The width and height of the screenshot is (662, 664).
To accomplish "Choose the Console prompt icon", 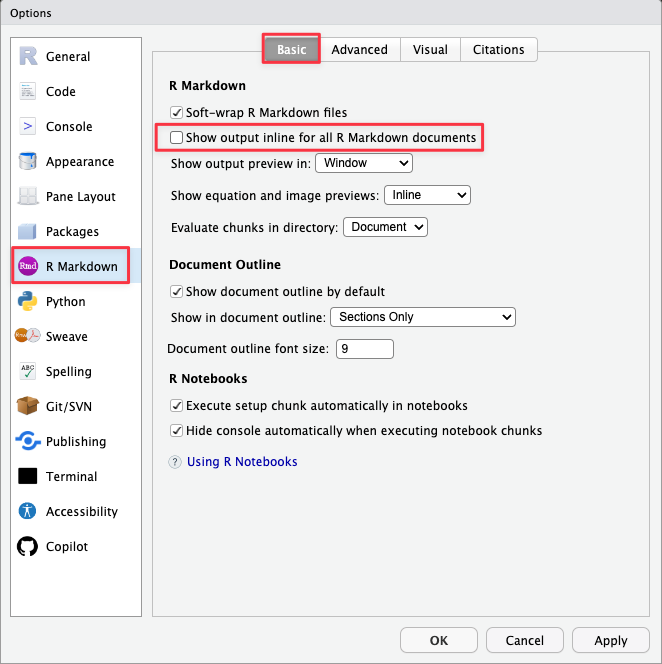I will [28, 126].
